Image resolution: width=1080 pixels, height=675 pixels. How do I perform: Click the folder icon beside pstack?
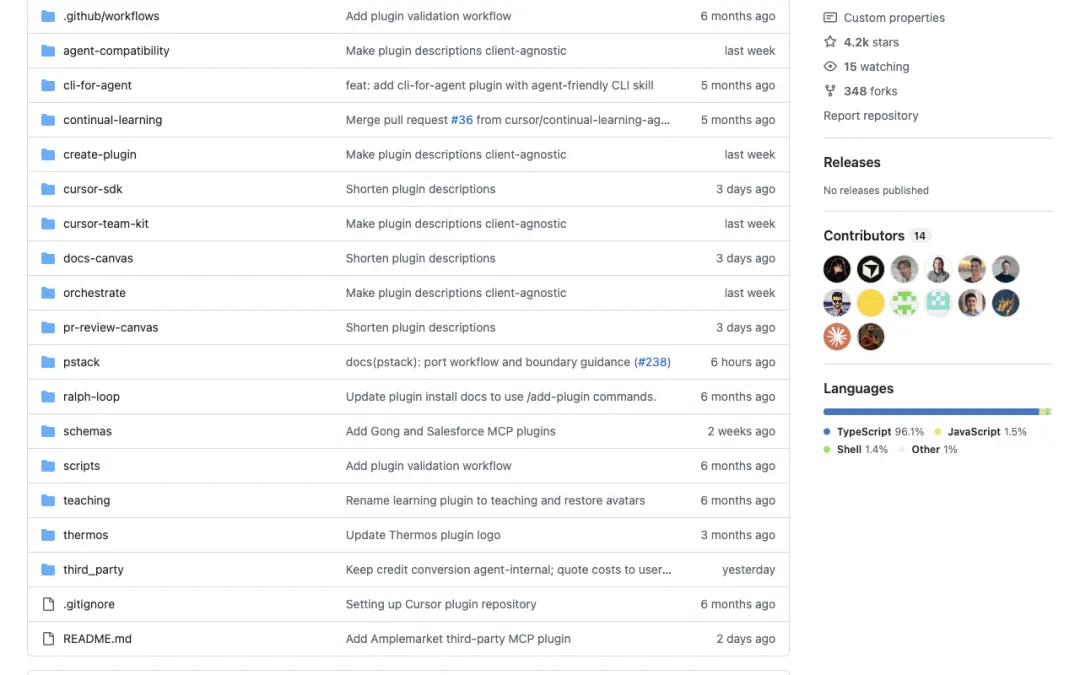pyautogui.click(x=48, y=362)
